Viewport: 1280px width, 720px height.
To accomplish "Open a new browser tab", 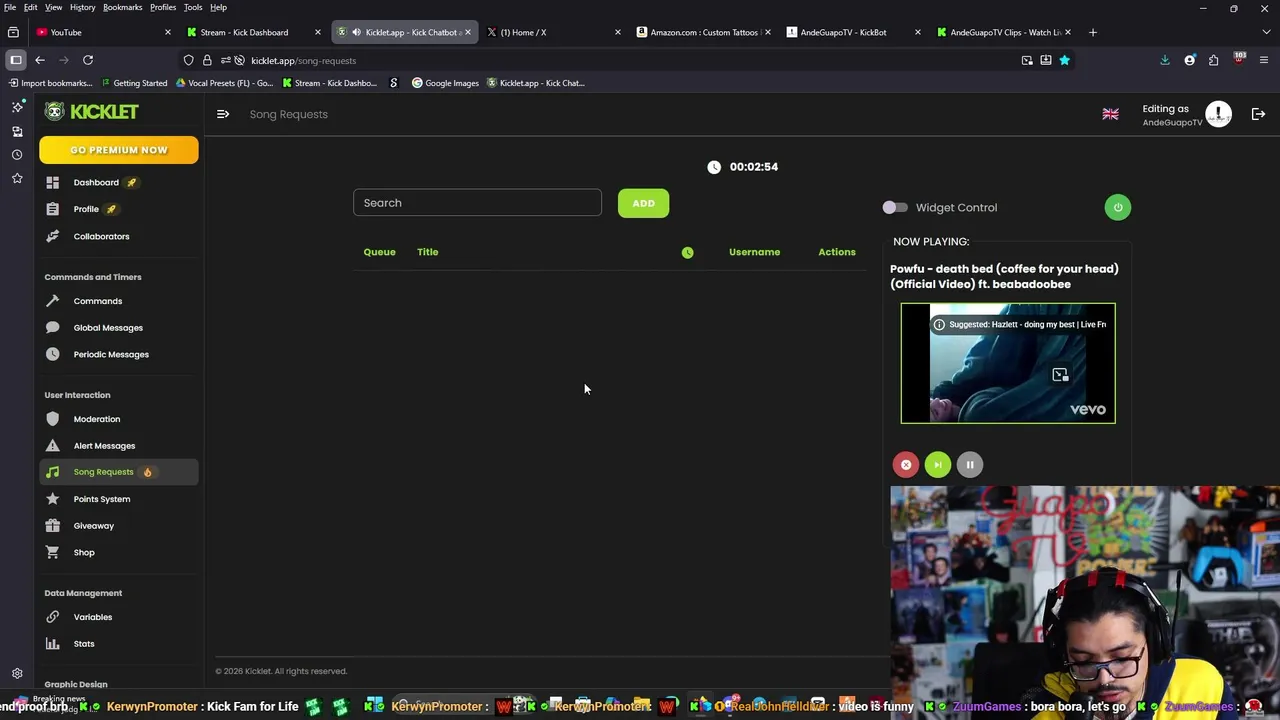I will point(1092,32).
